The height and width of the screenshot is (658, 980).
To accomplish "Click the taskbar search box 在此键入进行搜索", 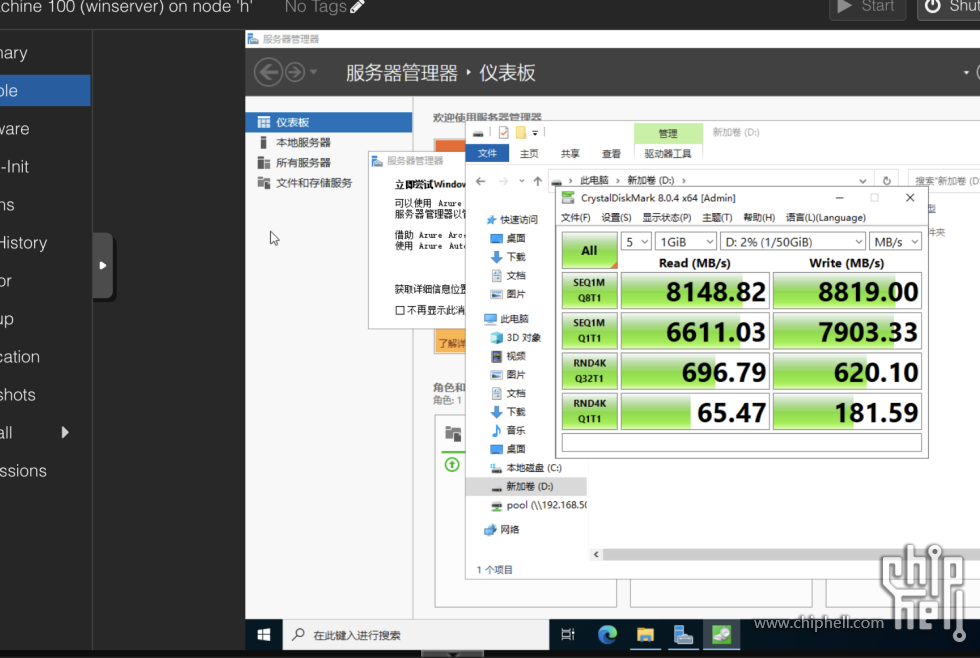I will click(416, 635).
